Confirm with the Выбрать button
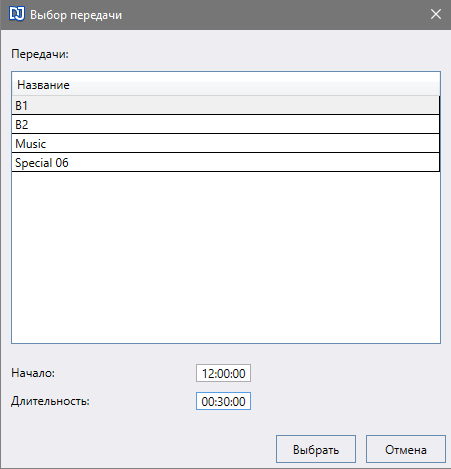The width and height of the screenshot is (451, 469). 316,449
